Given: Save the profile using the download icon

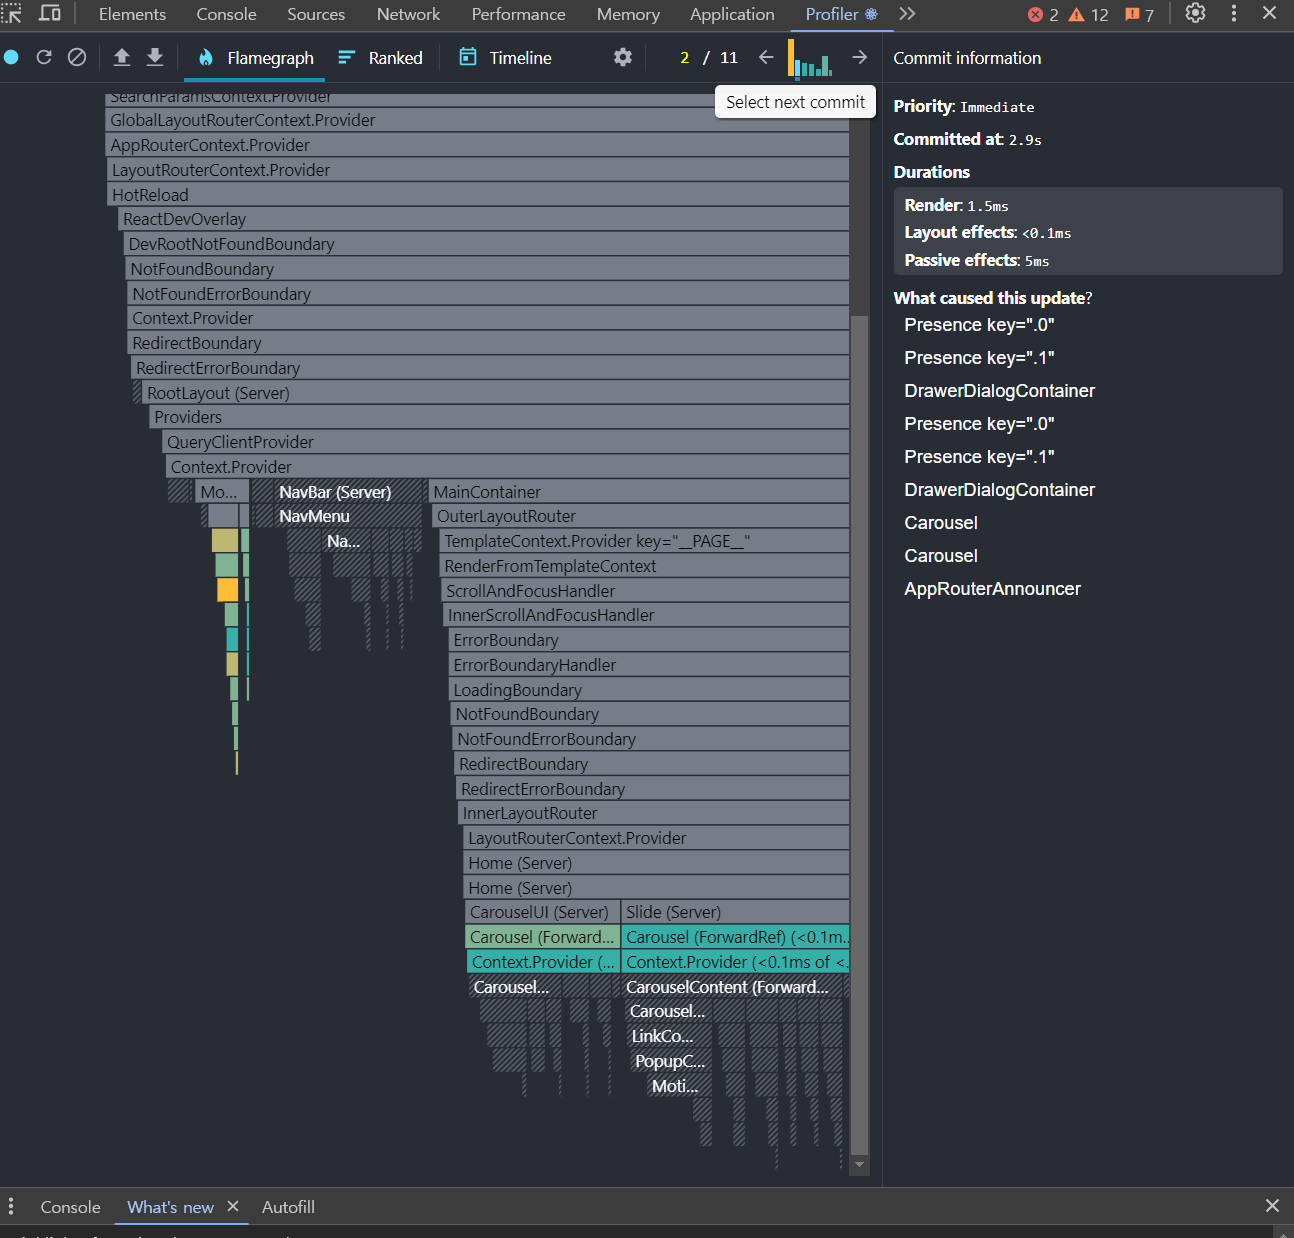Looking at the screenshot, I should tap(155, 57).
